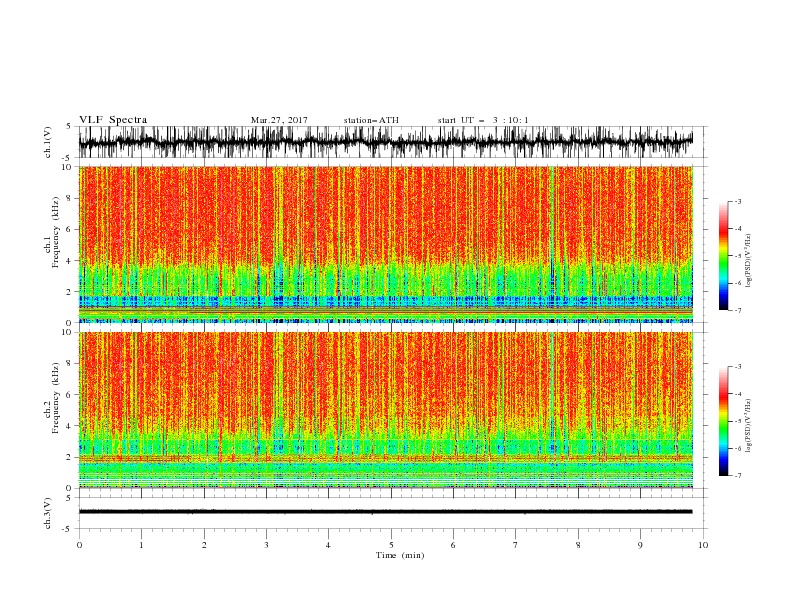
Task: Click inside the ch.2 spectrogram panel
Action: (386, 410)
